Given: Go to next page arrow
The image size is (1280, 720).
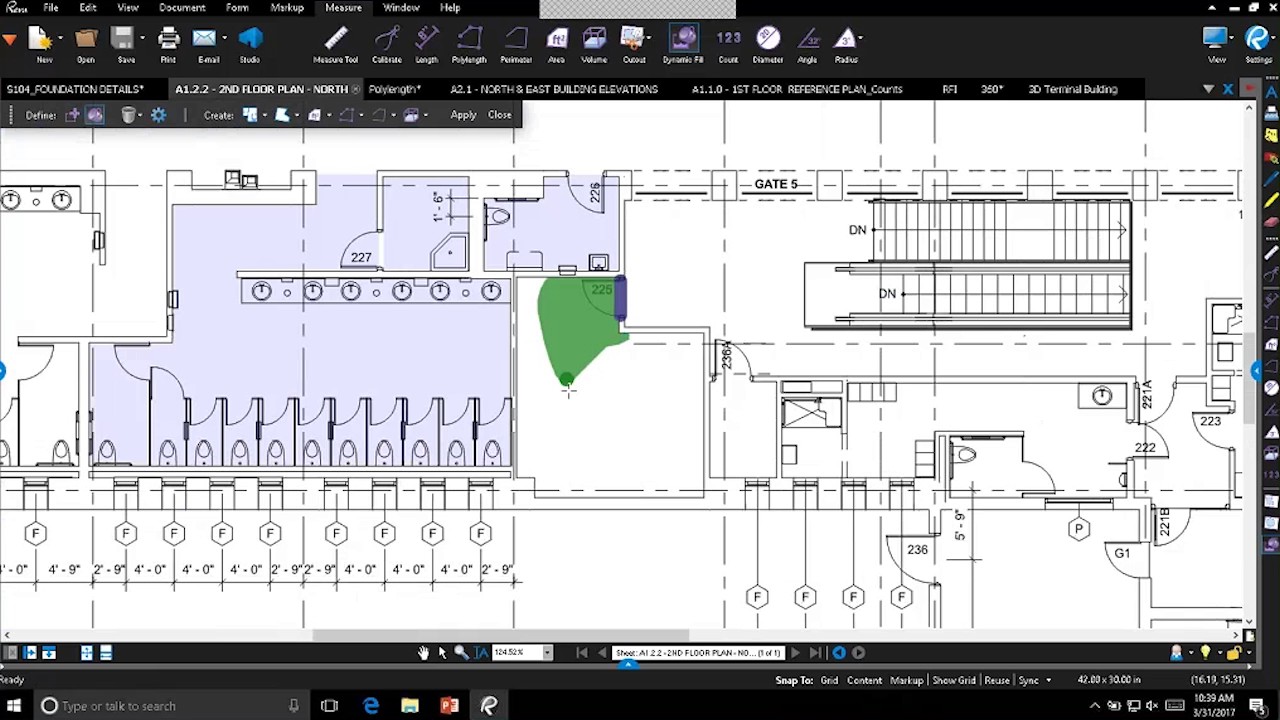Looking at the screenshot, I should (x=795, y=653).
